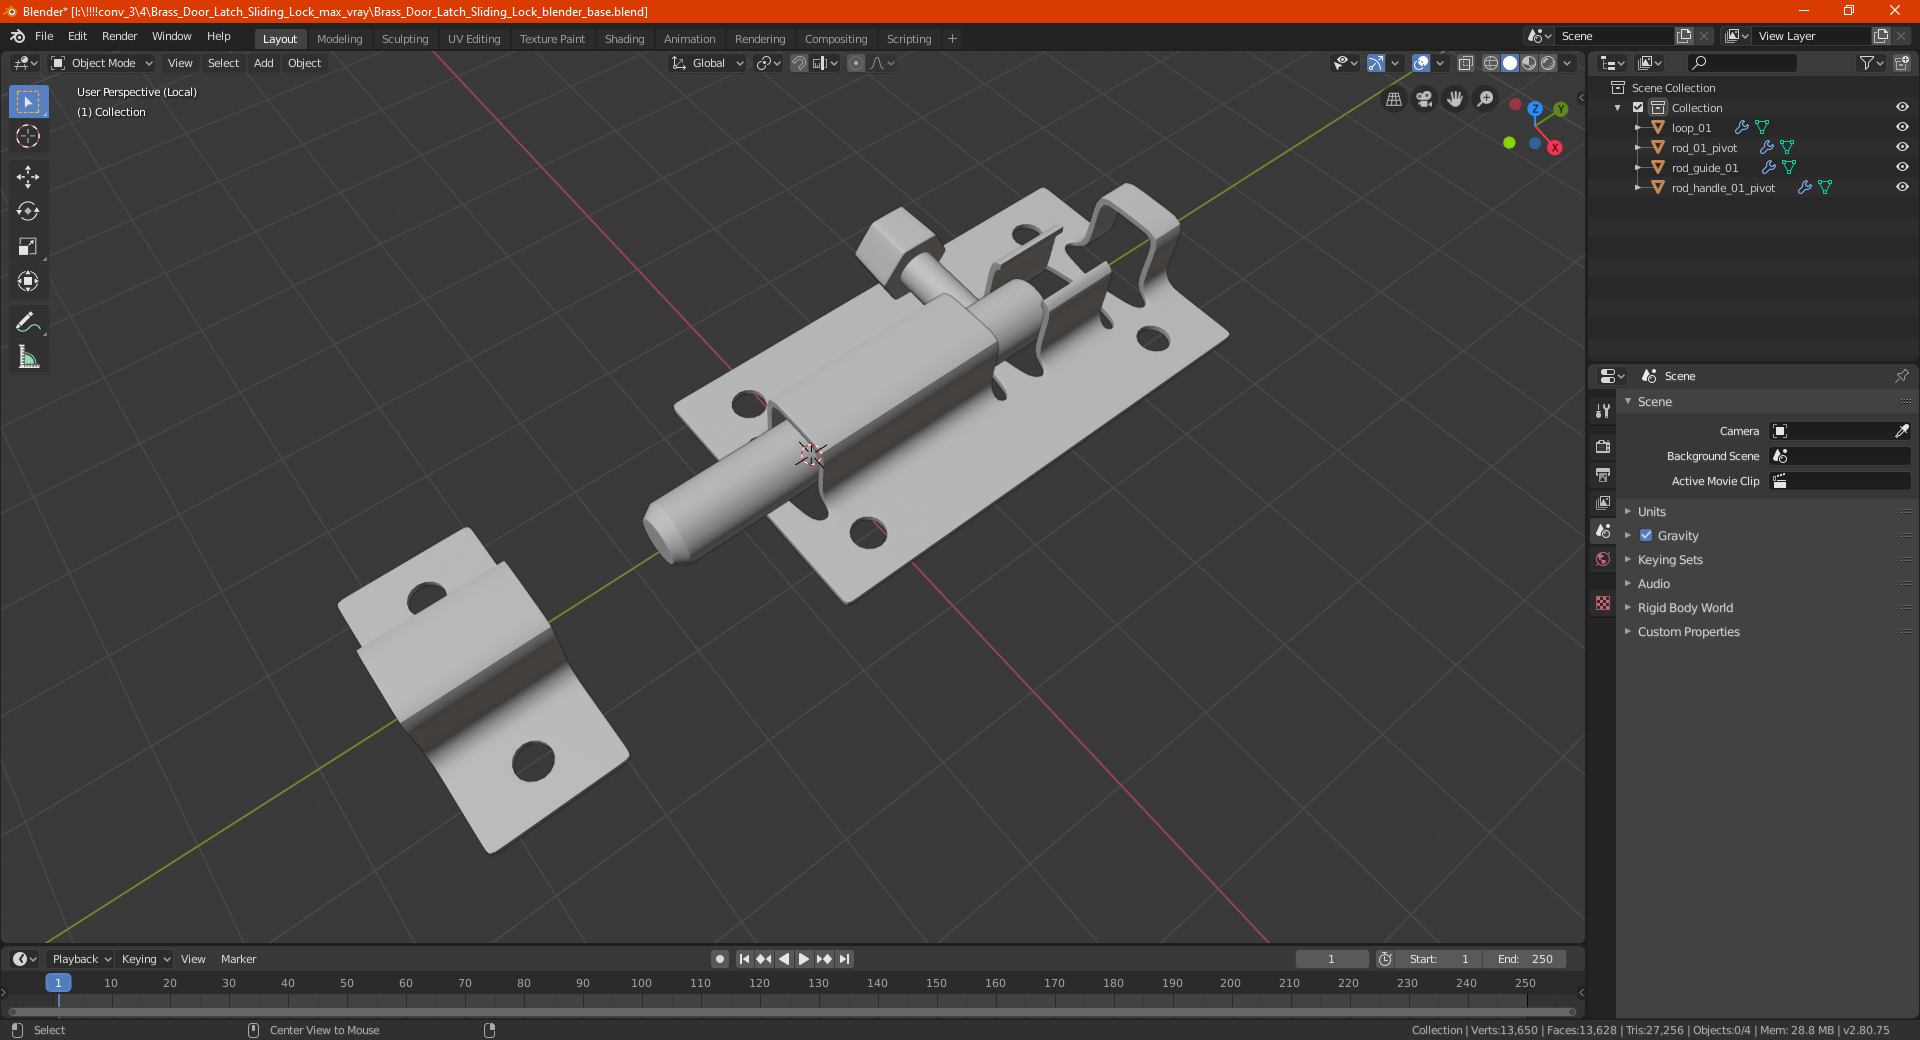Click the zoom view magnifier icon
The width and height of the screenshot is (1920, 1040).
coord(1486,99)
